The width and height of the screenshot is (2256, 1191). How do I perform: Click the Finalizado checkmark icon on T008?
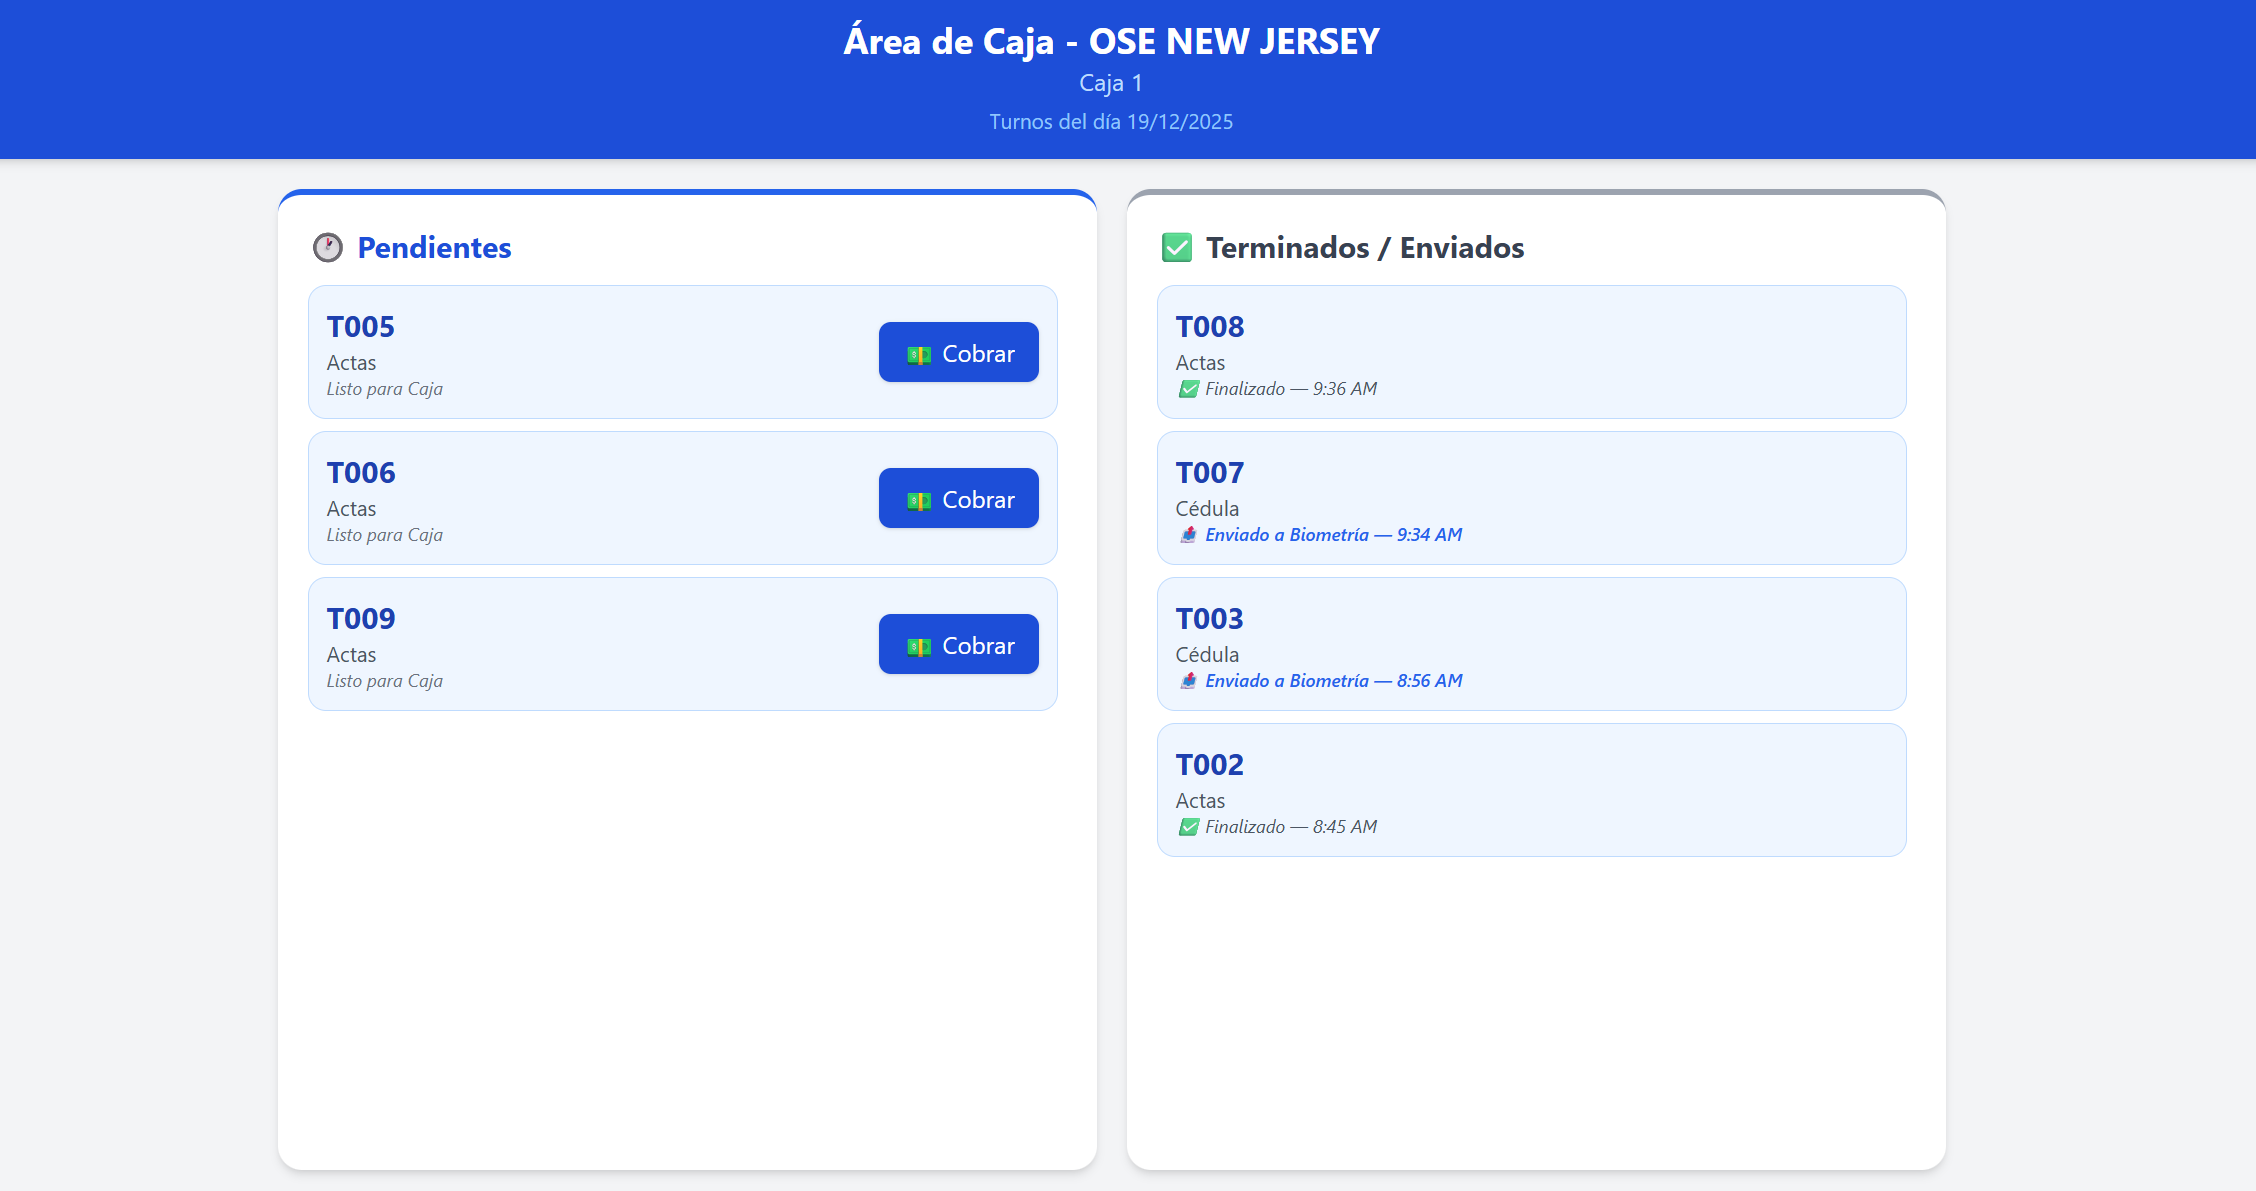click(x=1188, y=389)
